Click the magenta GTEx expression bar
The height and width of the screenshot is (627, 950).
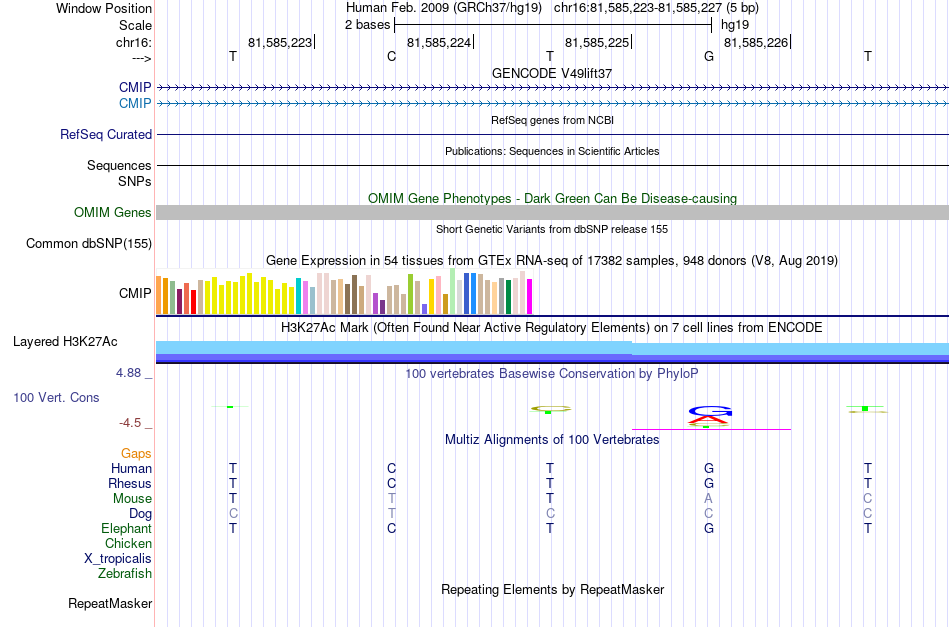click(x=530, y=296)
